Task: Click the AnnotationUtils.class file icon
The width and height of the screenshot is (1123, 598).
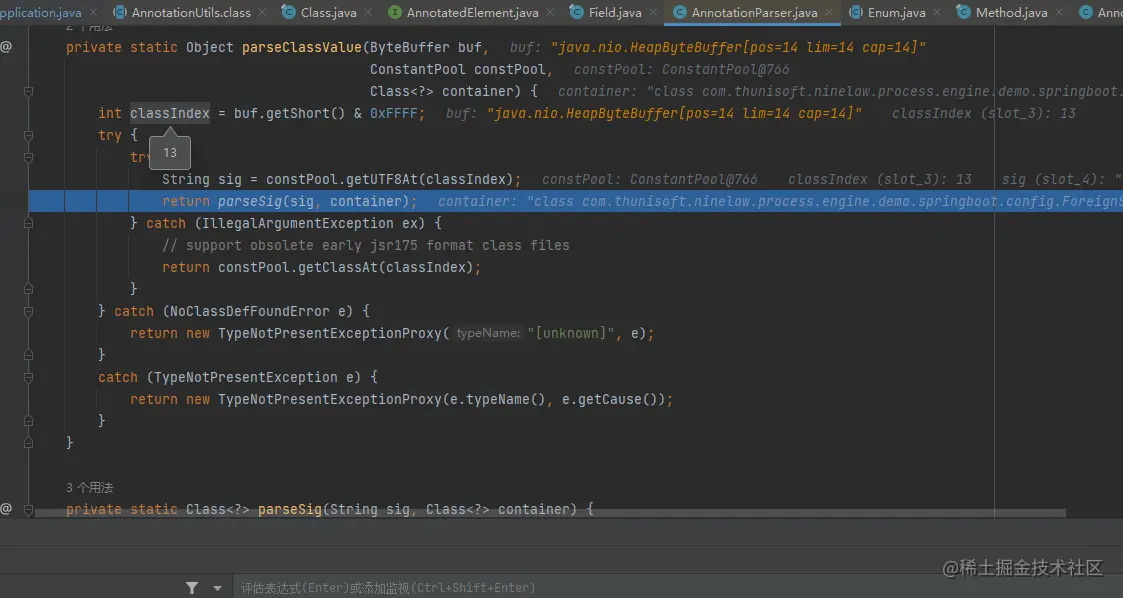Action: click(x=120, y=12)
